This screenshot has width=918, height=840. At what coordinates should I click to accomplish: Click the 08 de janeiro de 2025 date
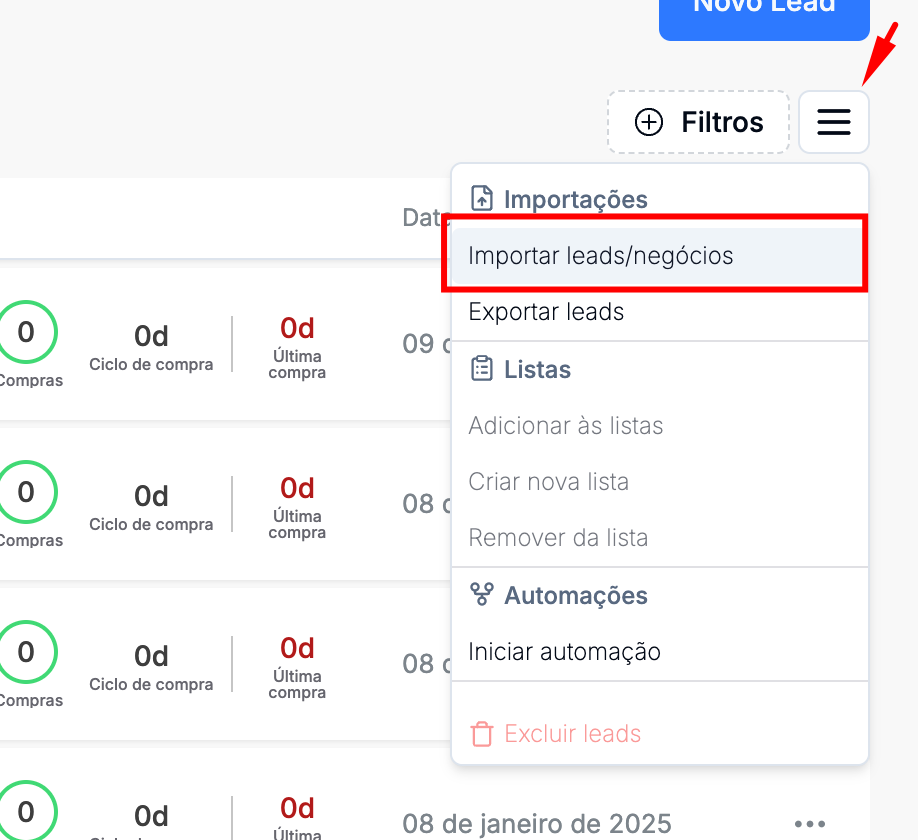536,824
